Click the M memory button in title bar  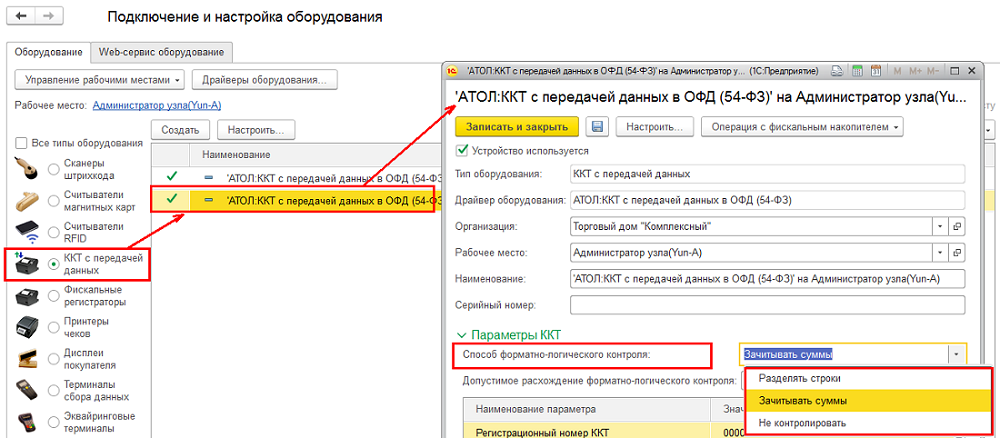[x=897, y=71]
